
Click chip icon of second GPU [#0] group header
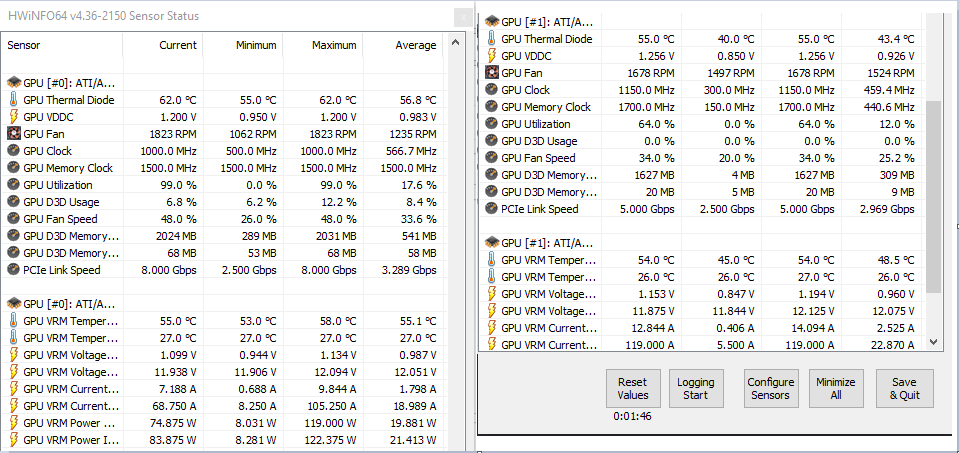coord(13,303)
